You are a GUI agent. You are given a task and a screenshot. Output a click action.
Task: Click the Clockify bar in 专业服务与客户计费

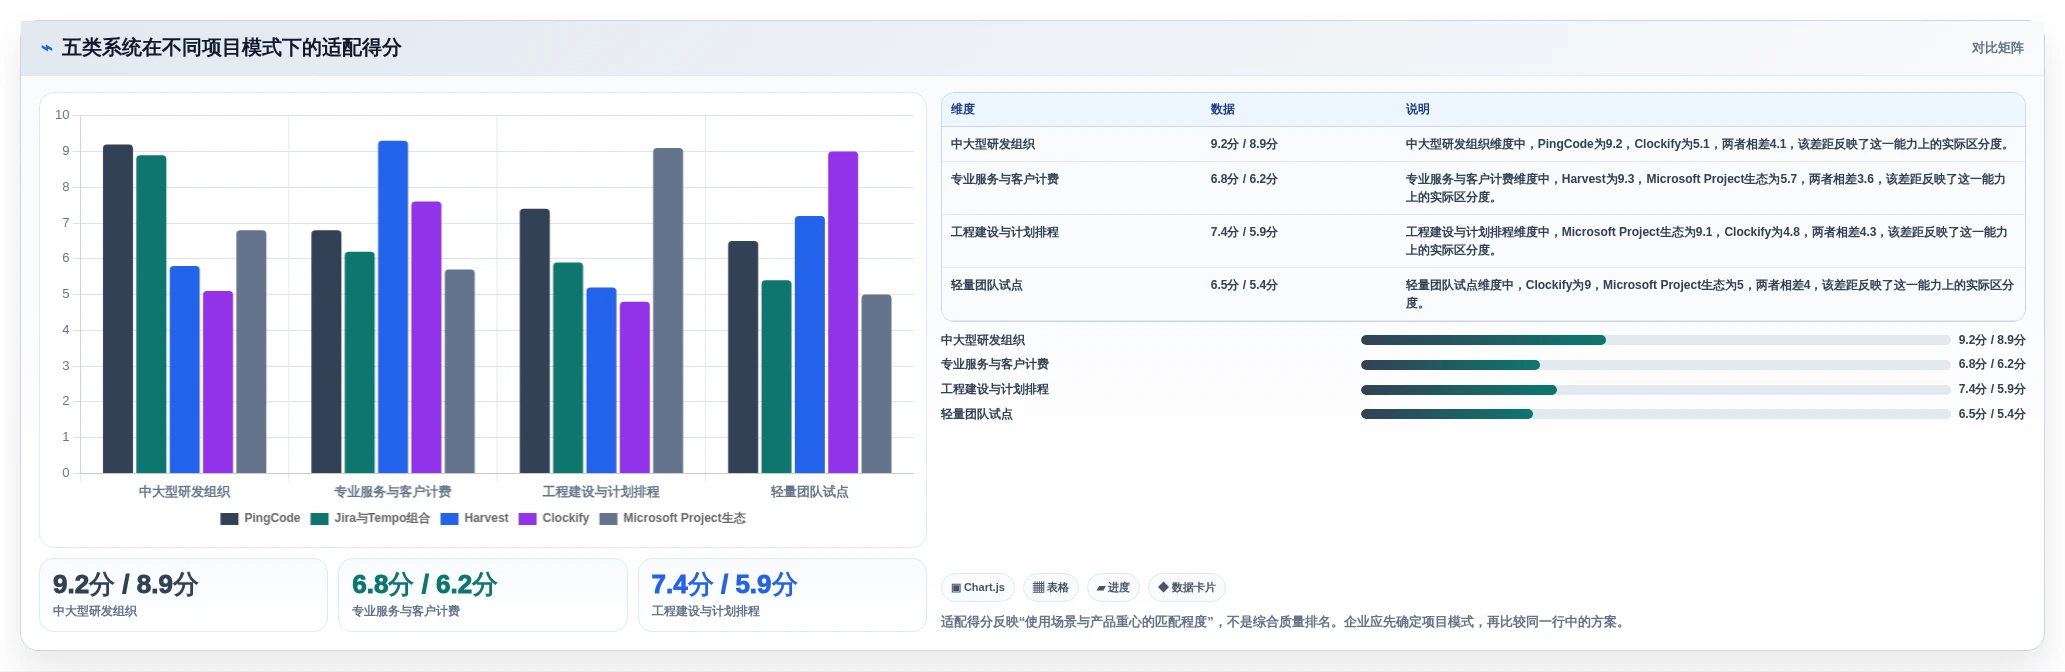(x=426, y=337)
